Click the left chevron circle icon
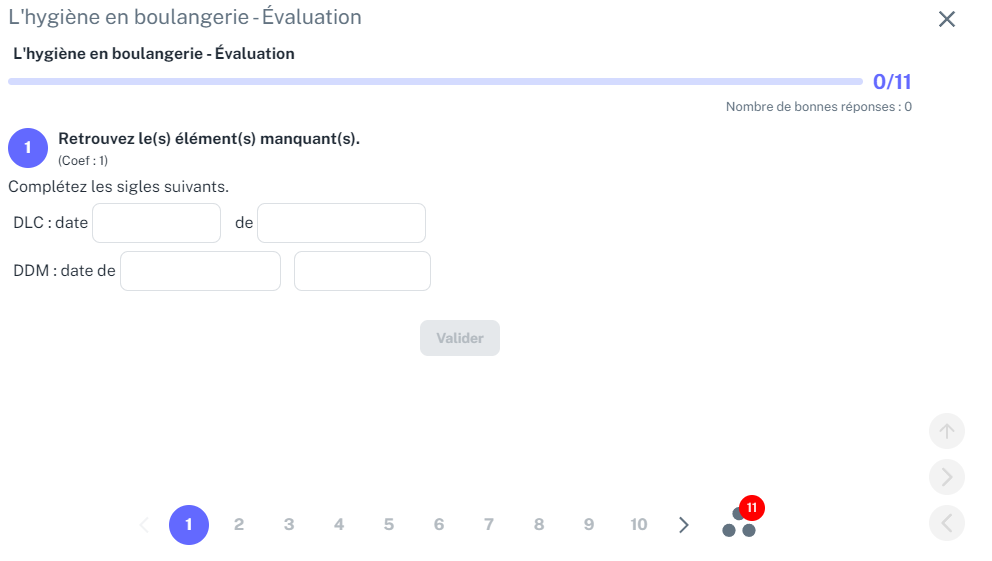The image size is (992, 561). pyautogui.click(x=946, y=523)
